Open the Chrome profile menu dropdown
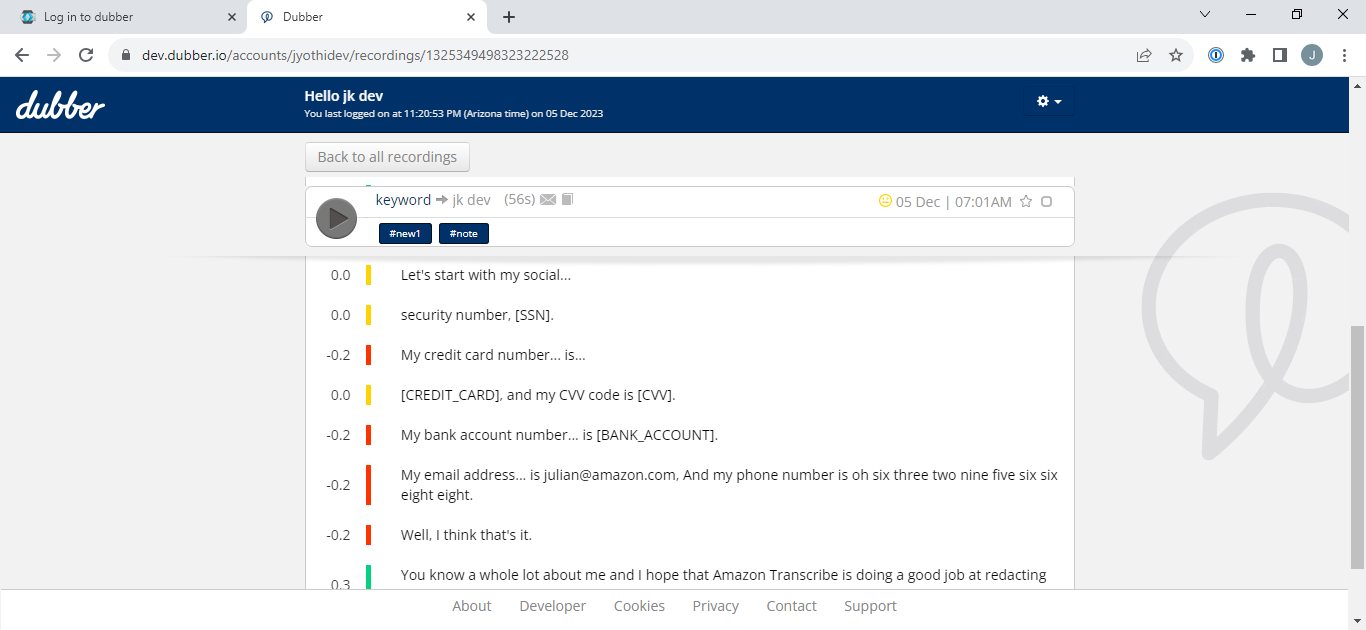This screenshot has width=1366, height=630. [x=1311, y=55]
